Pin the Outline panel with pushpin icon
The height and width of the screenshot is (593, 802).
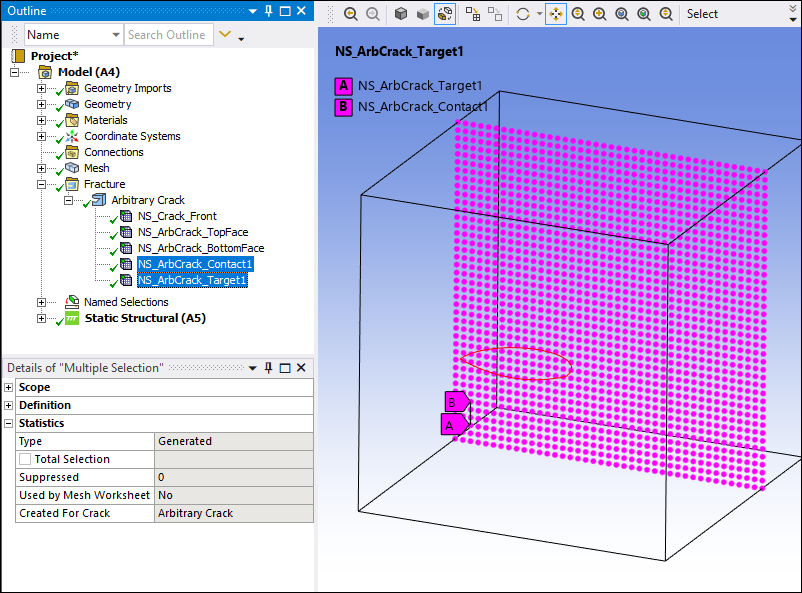pos(268,11)
